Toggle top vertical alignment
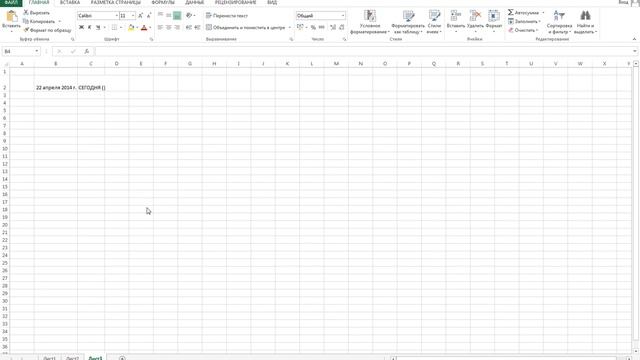The height and width of the screenshot is (360, 640). click(x=160, y=16)
